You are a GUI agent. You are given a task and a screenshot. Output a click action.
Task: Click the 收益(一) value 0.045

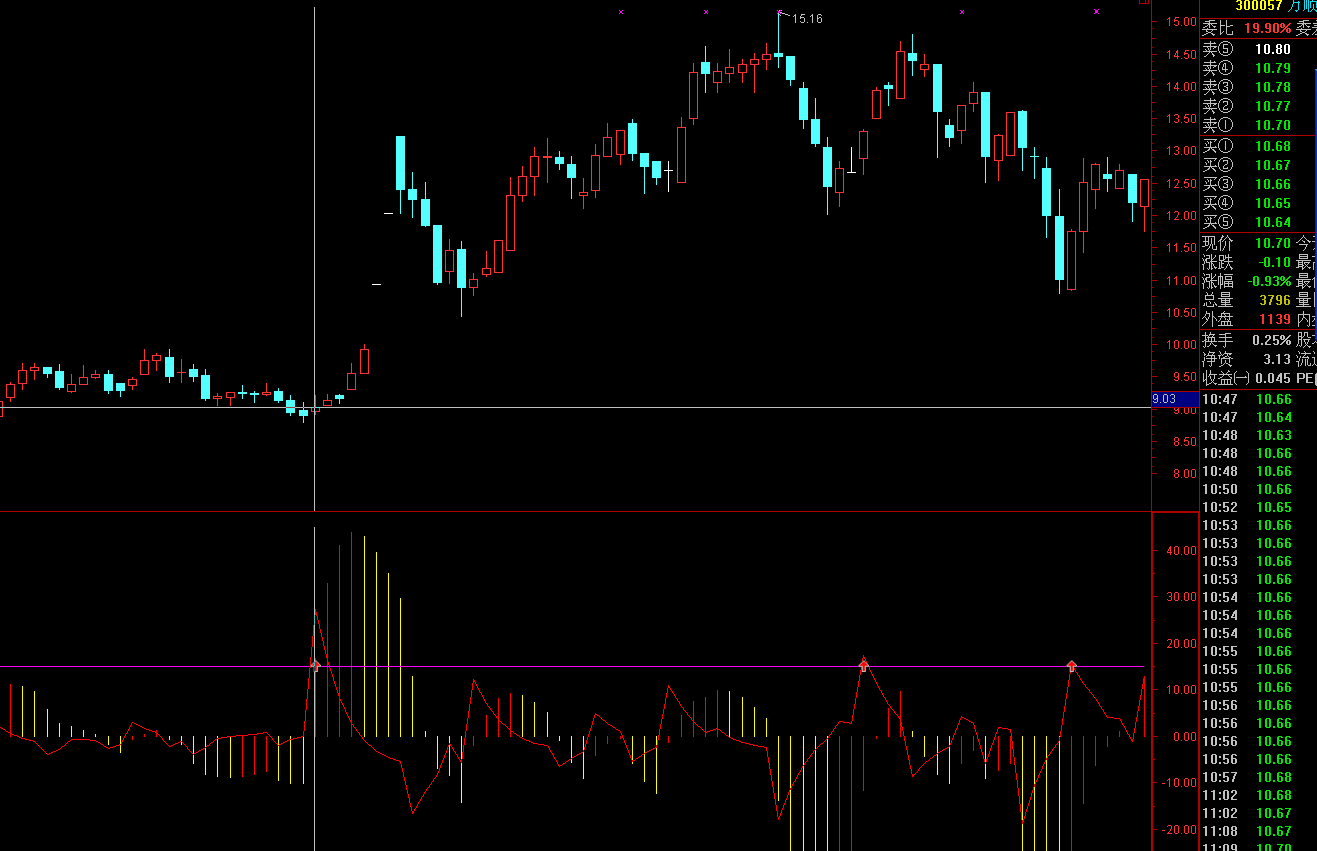pos(1273,378)
